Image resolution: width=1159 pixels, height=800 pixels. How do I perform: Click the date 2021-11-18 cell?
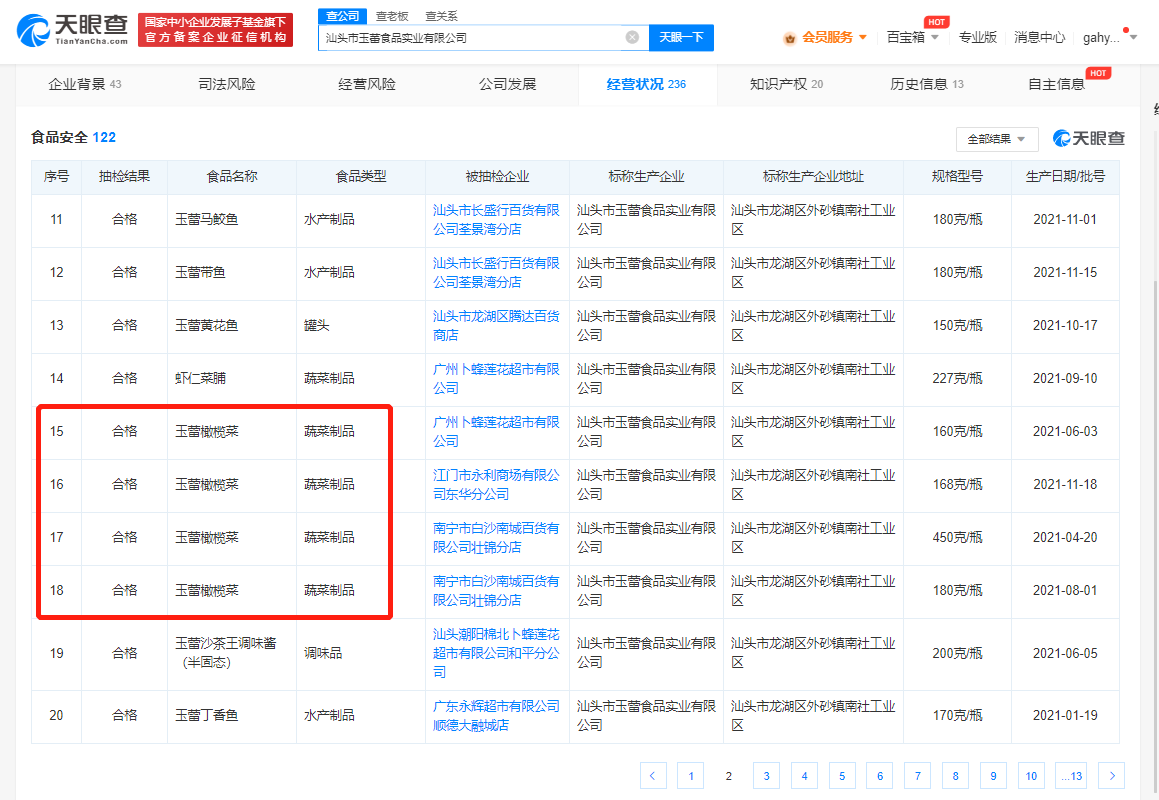[x=1065, y=484]
